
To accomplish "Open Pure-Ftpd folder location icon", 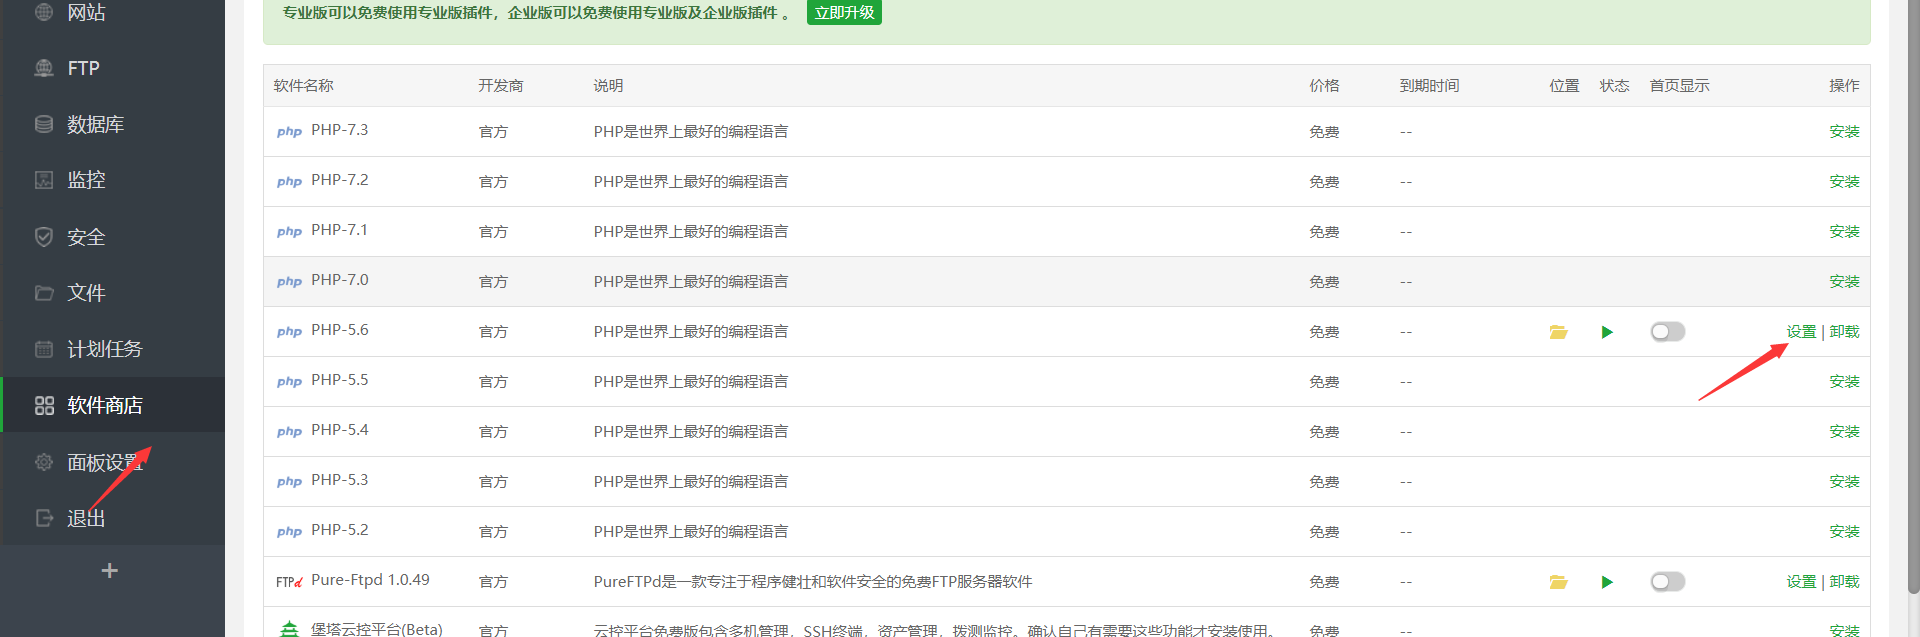I will click(x=1558, y=582).
